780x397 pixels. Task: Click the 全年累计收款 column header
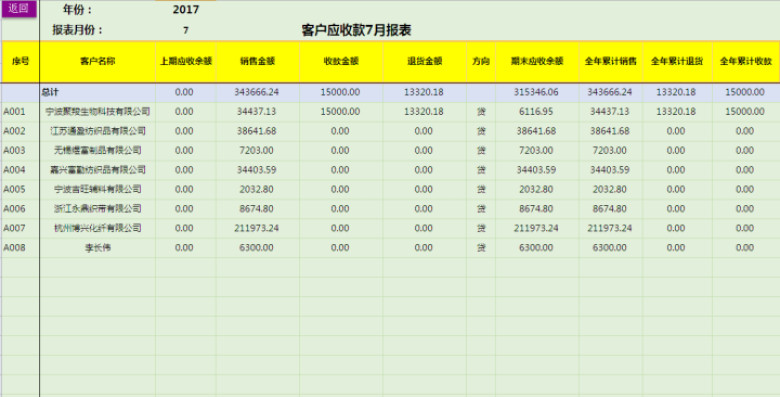(x=746, y=62)
